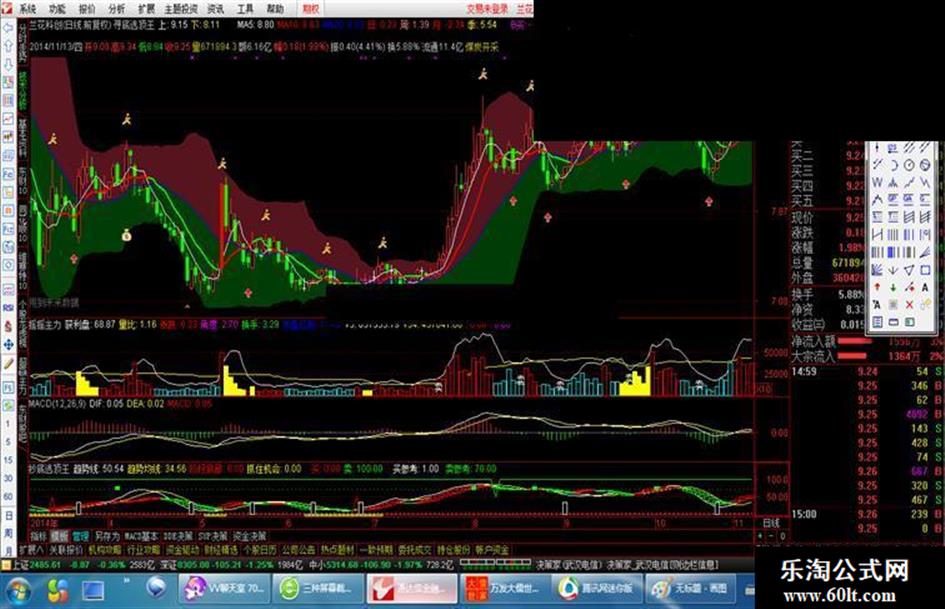
Task: Select the text A annotation tool
Action: tap(926, 287)
